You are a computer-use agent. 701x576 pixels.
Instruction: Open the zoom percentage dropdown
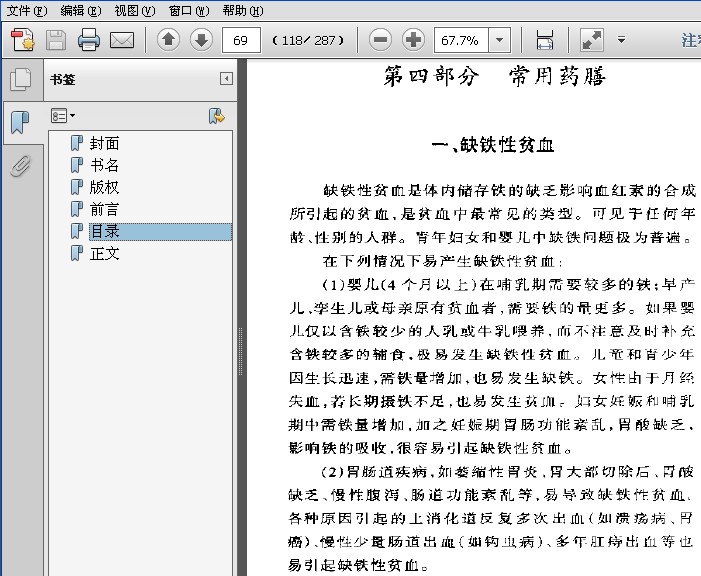coord(500,40)
